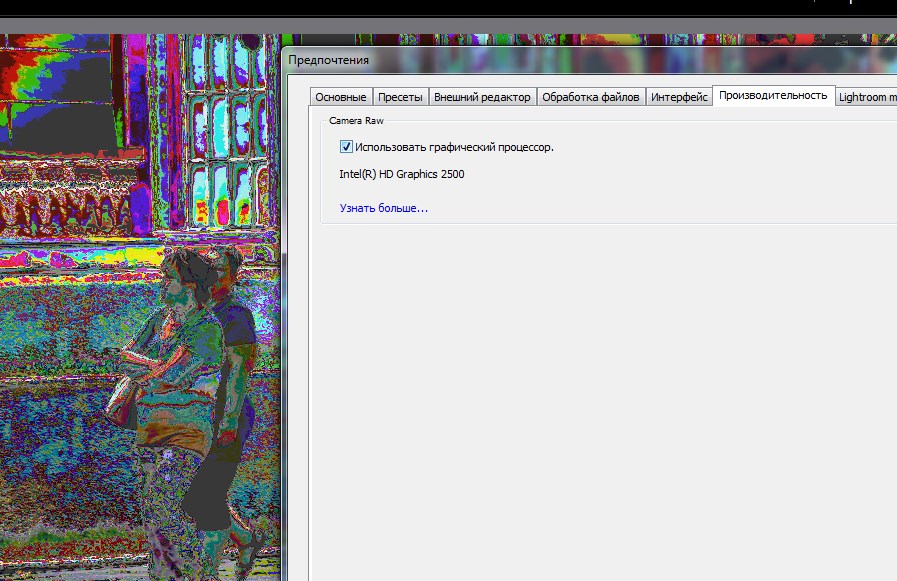Click the Camera Raw group label

click(349, 120)
